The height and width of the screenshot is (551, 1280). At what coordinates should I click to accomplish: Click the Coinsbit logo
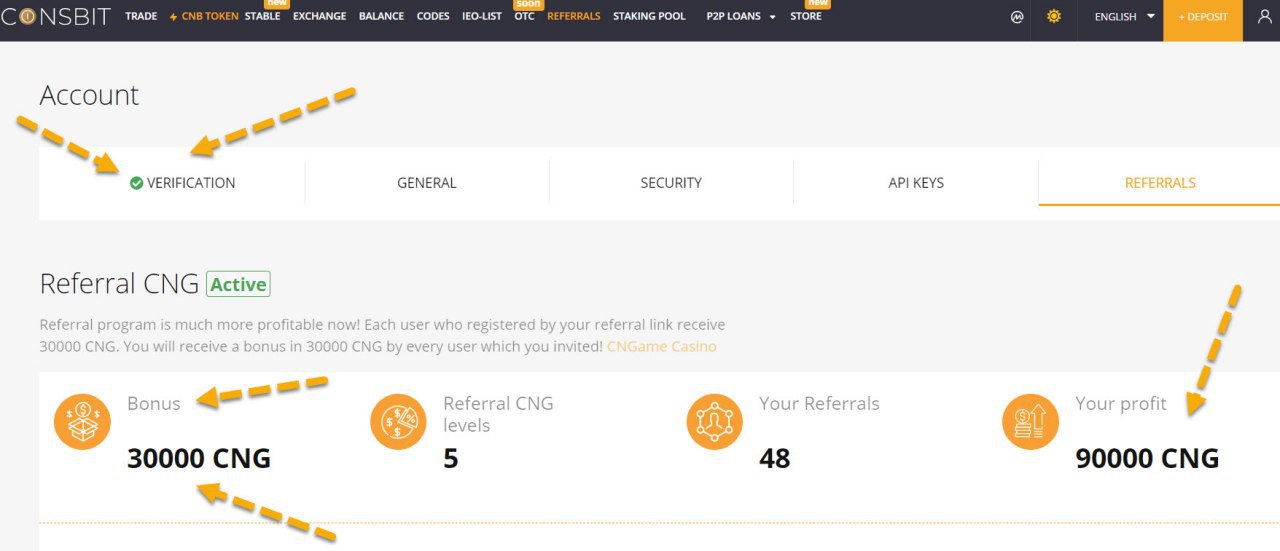[56, 17]
